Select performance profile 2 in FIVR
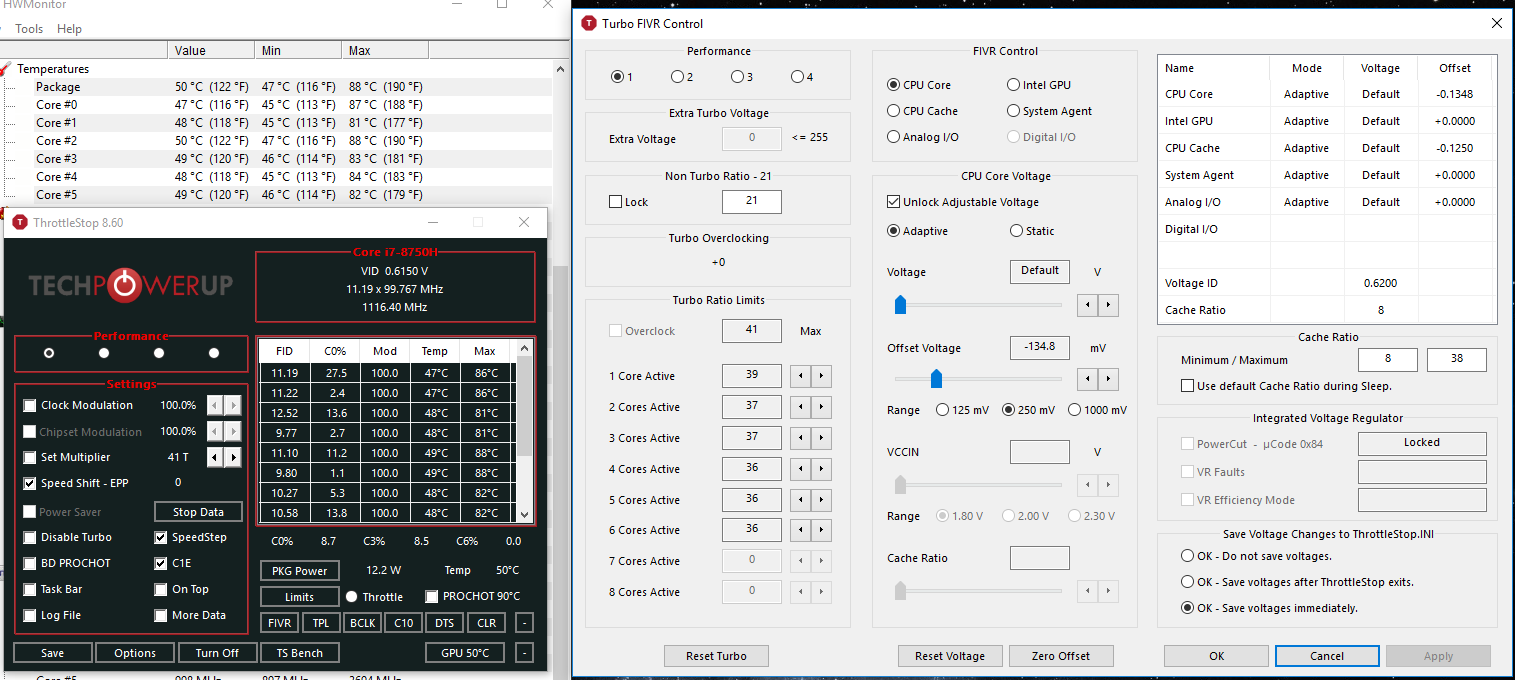 (x=677, y=77)
